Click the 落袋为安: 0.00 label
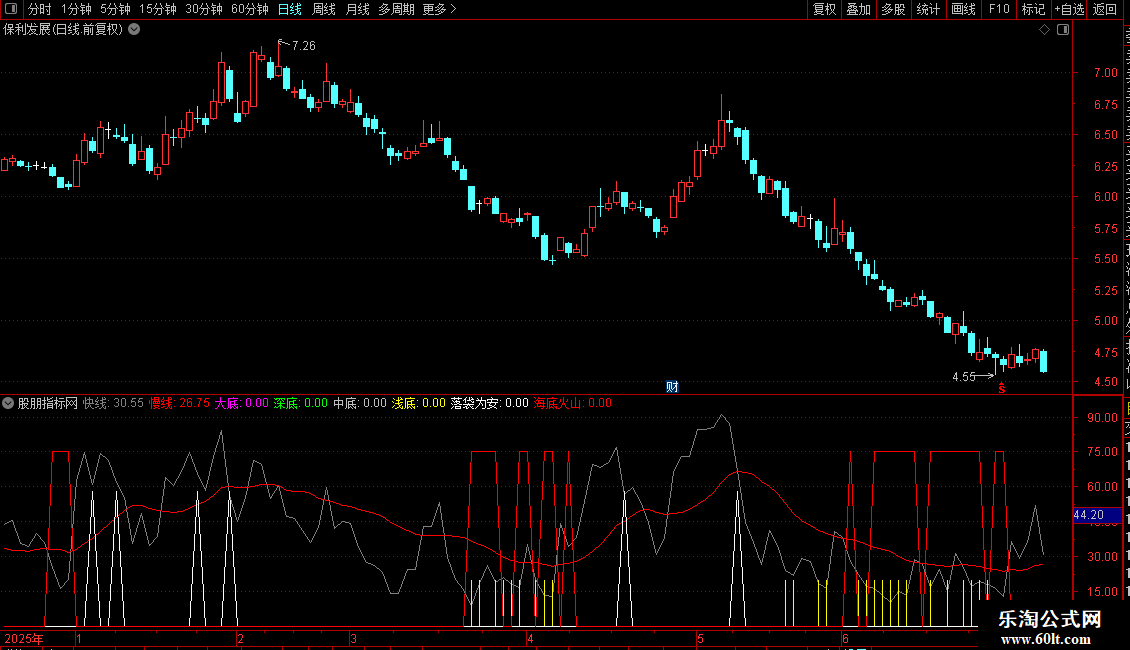The width and height of the screenshot is (1130, 650). (489, 403)
